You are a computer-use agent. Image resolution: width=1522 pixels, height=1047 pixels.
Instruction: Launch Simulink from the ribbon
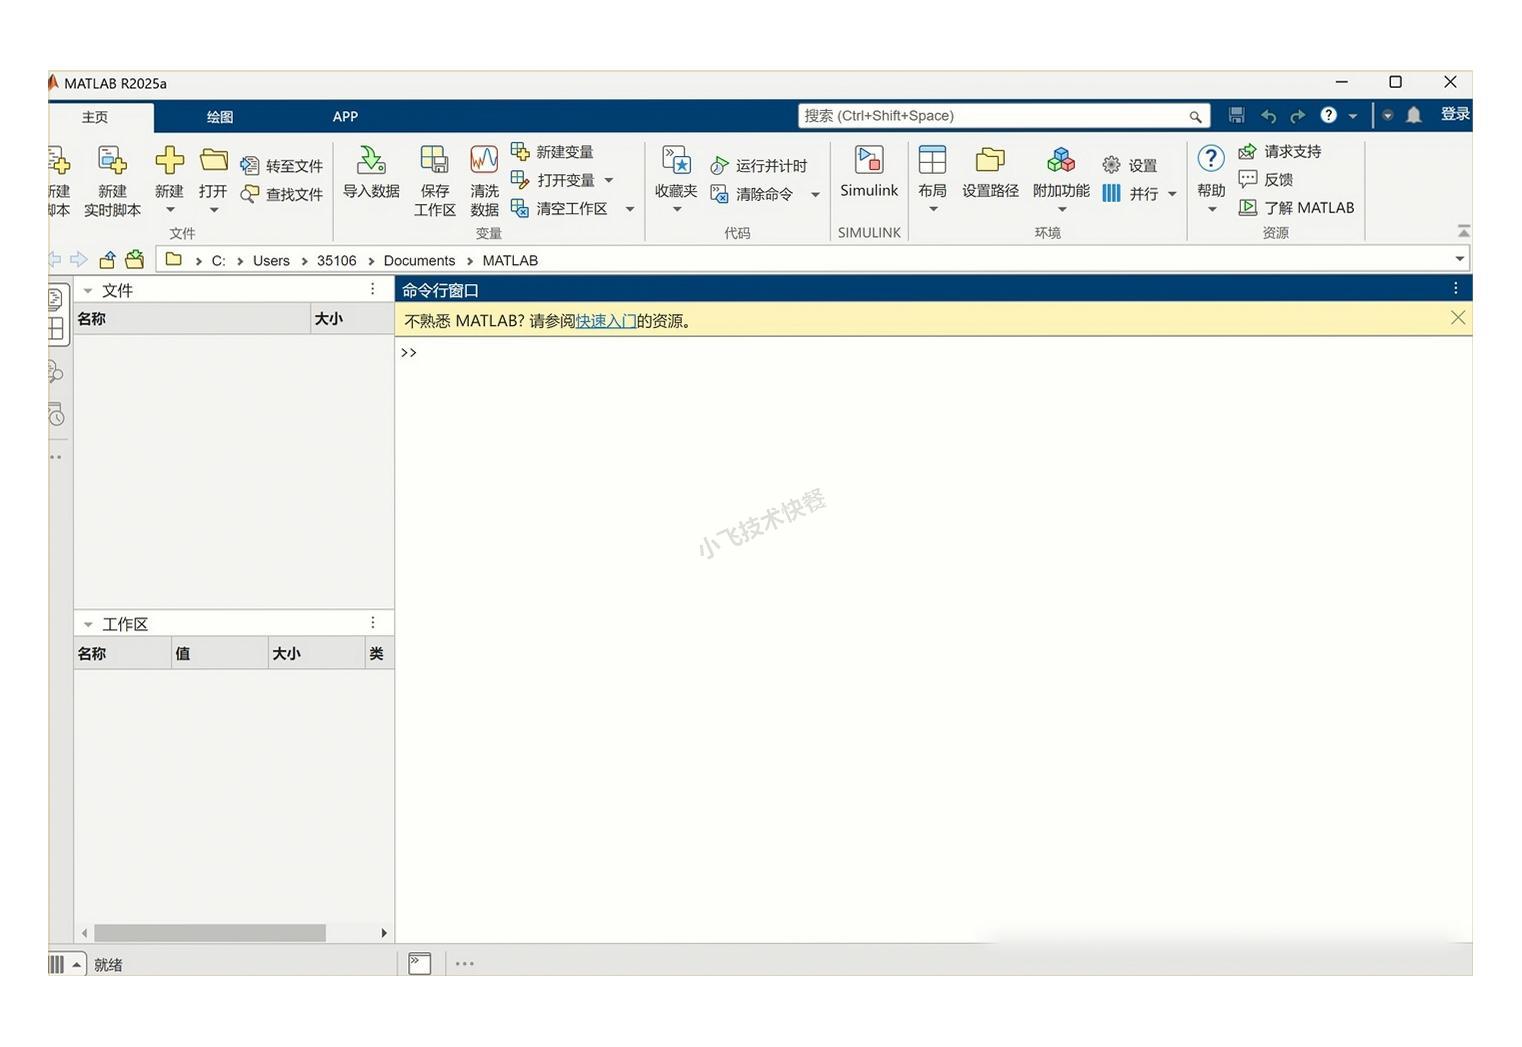869,172
